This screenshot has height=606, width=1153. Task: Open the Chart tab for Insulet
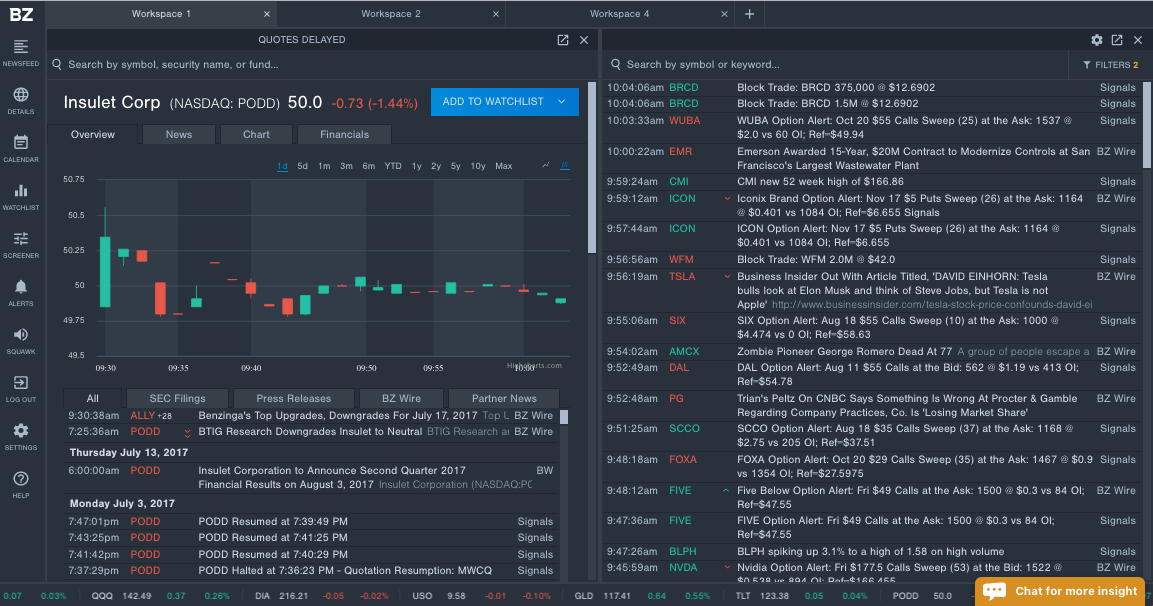point(256,135)
